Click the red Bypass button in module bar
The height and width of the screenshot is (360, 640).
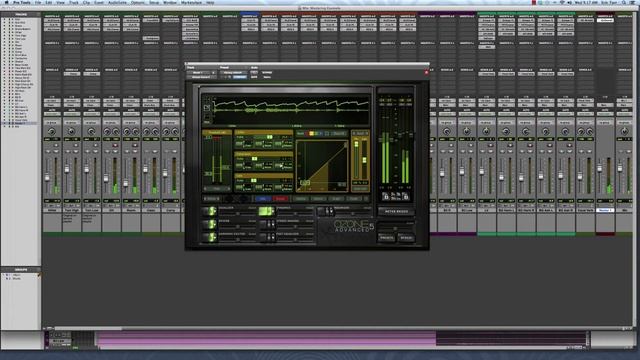(x=280, y=198)
